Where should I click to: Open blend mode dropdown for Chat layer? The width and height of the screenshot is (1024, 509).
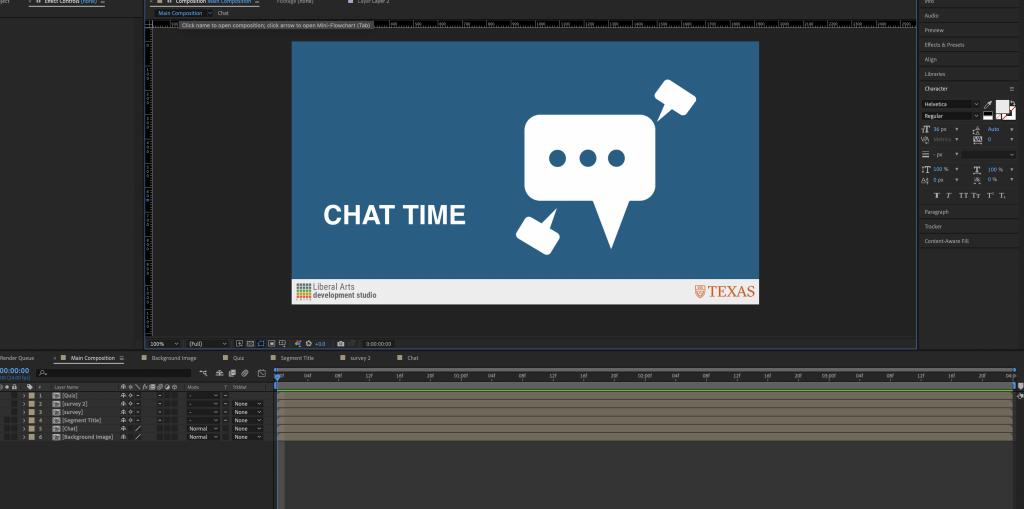coord(203,429)
